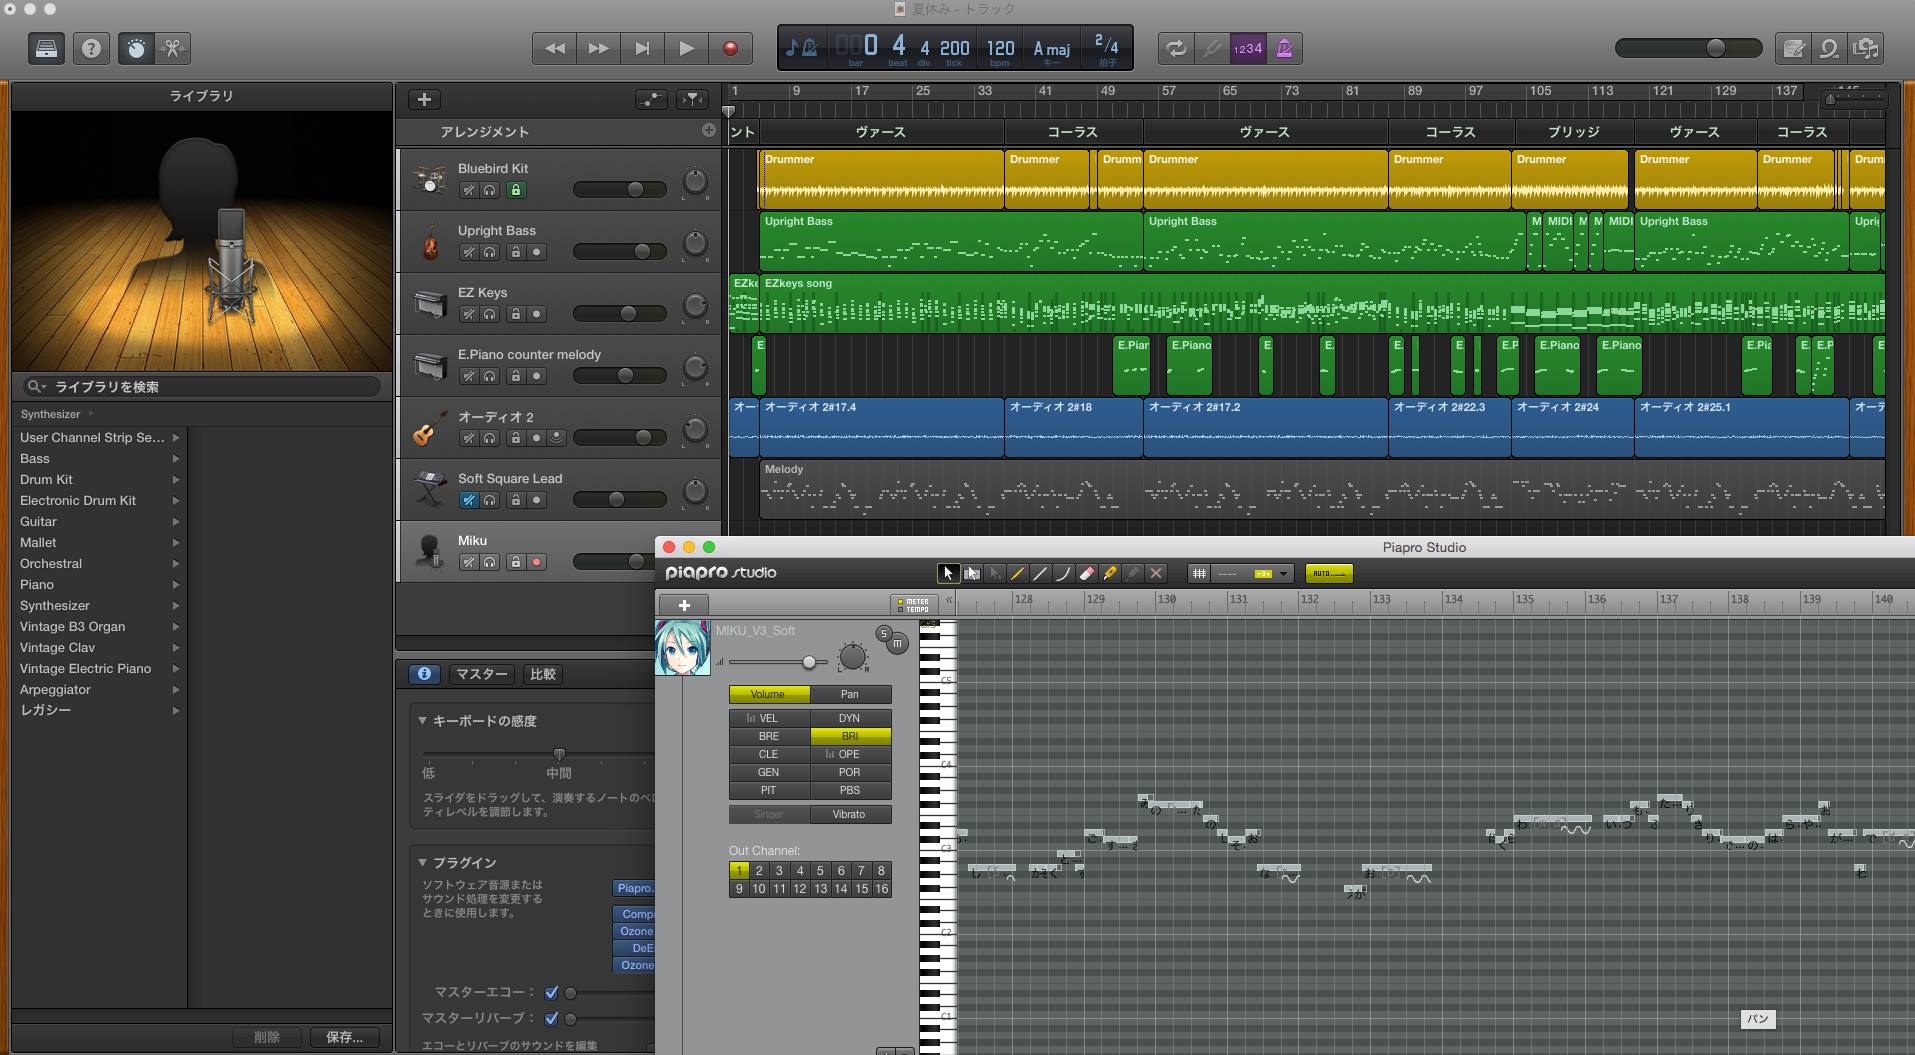
Task: Add arrangement marker with plus icon
Action: (x=708, y=130)
